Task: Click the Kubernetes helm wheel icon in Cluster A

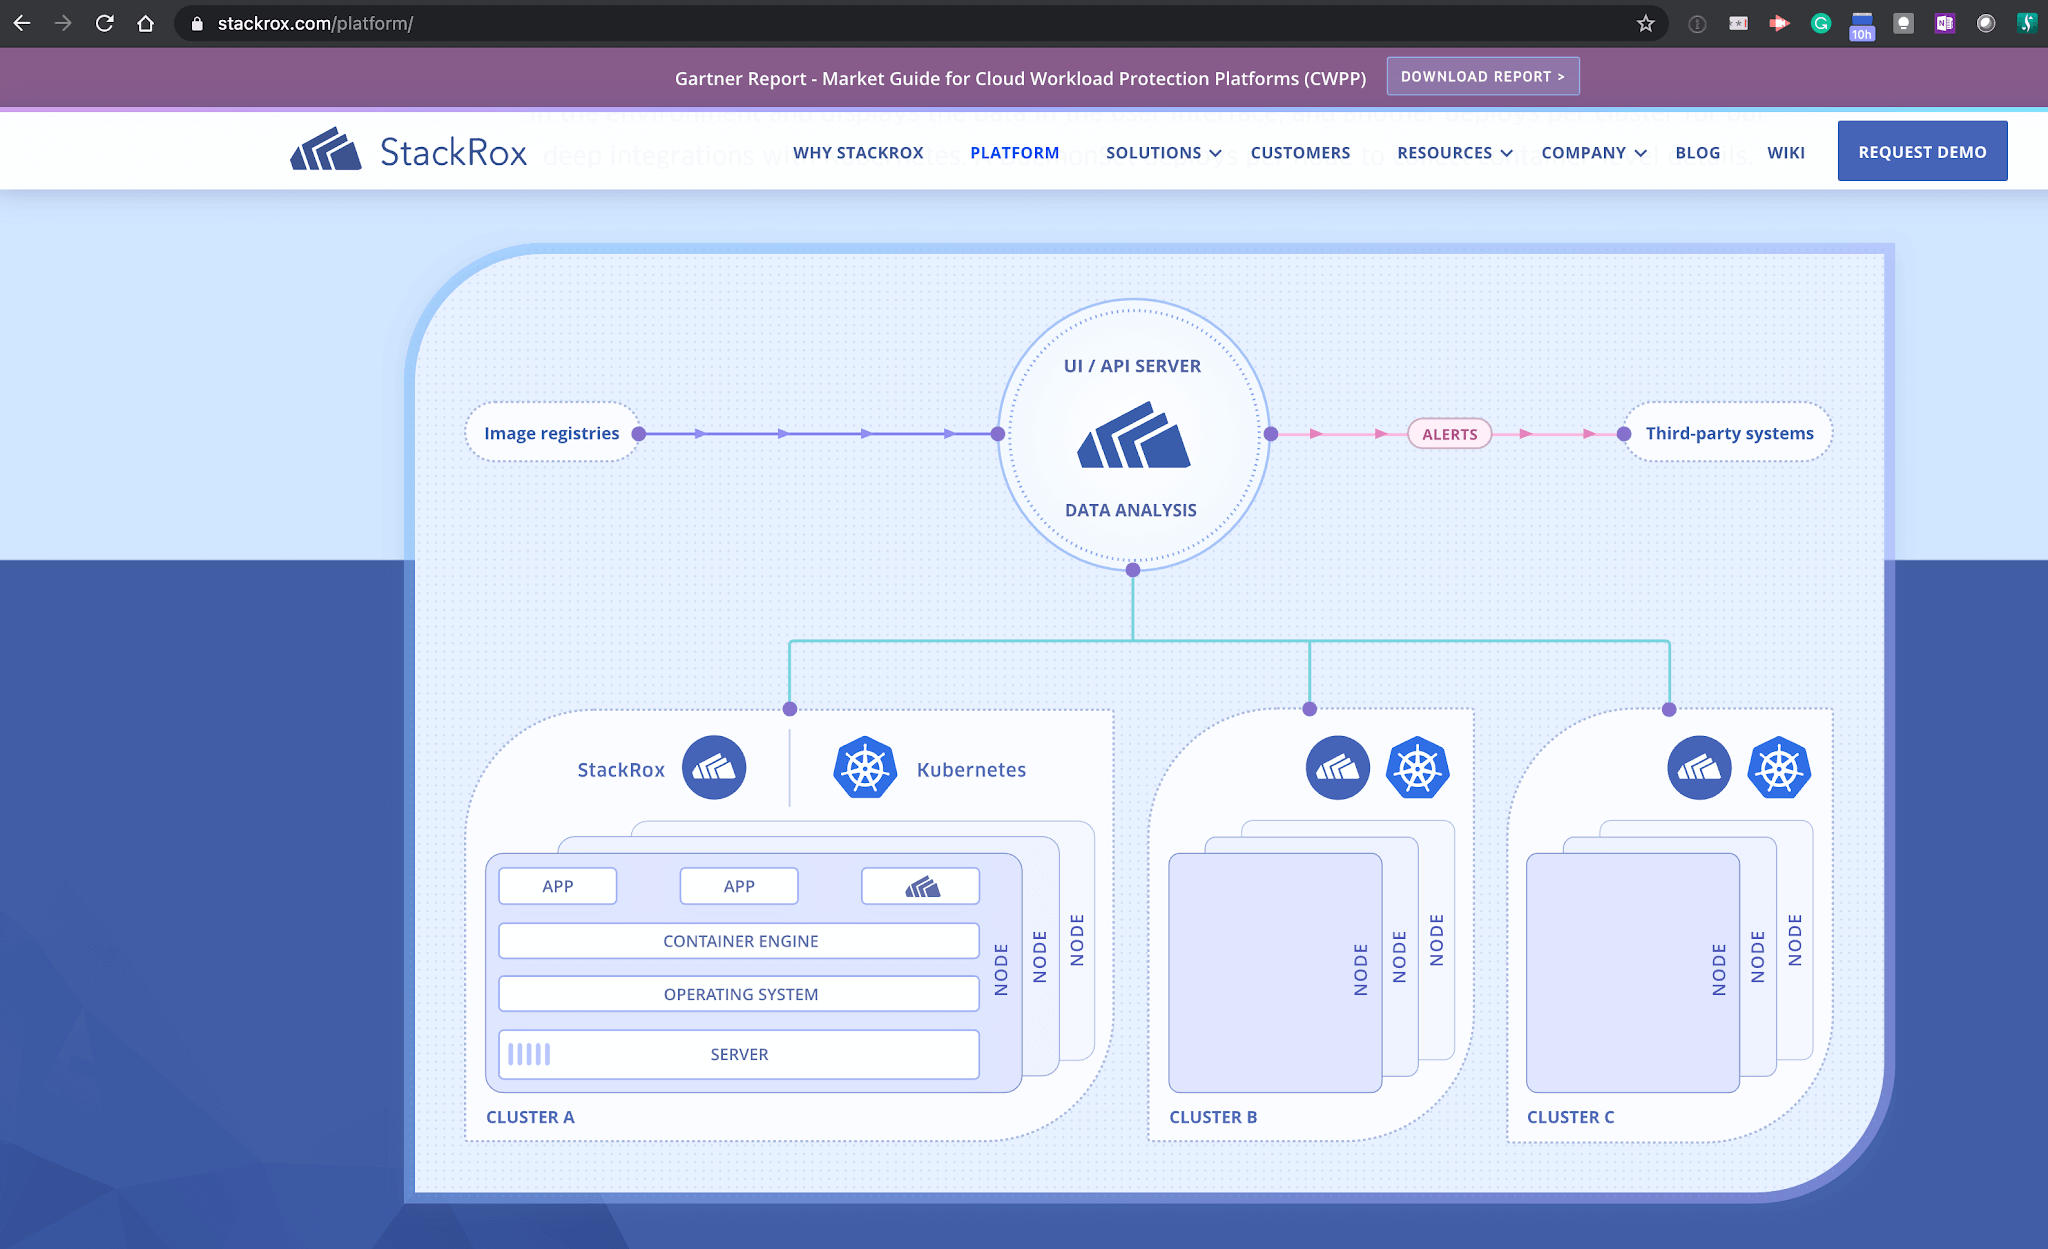Action: pos(864,768)
